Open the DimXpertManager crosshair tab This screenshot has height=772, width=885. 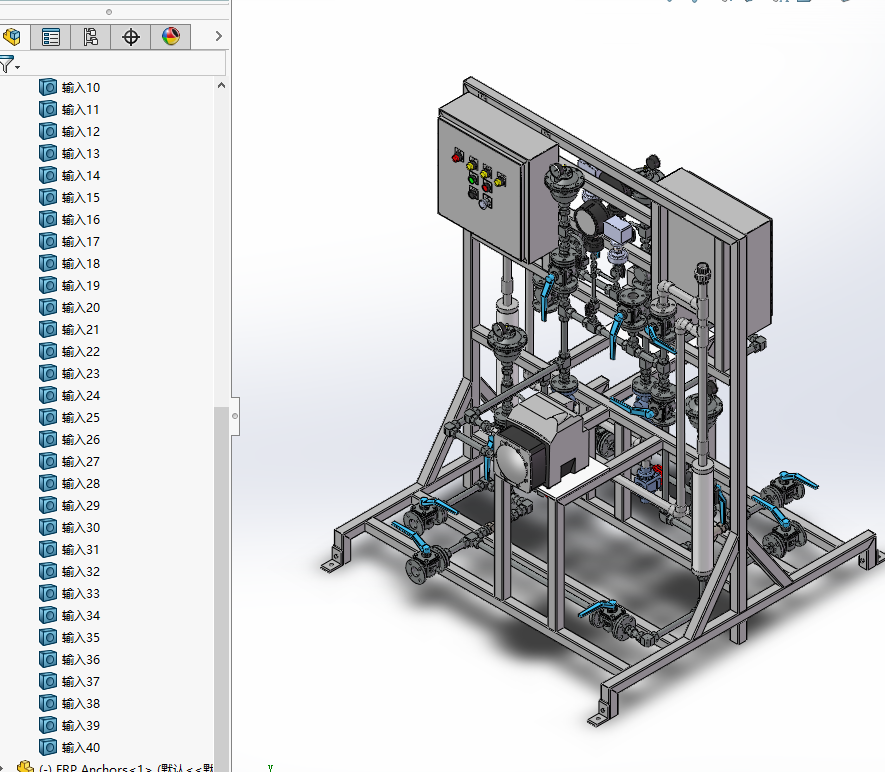(131, 37)
